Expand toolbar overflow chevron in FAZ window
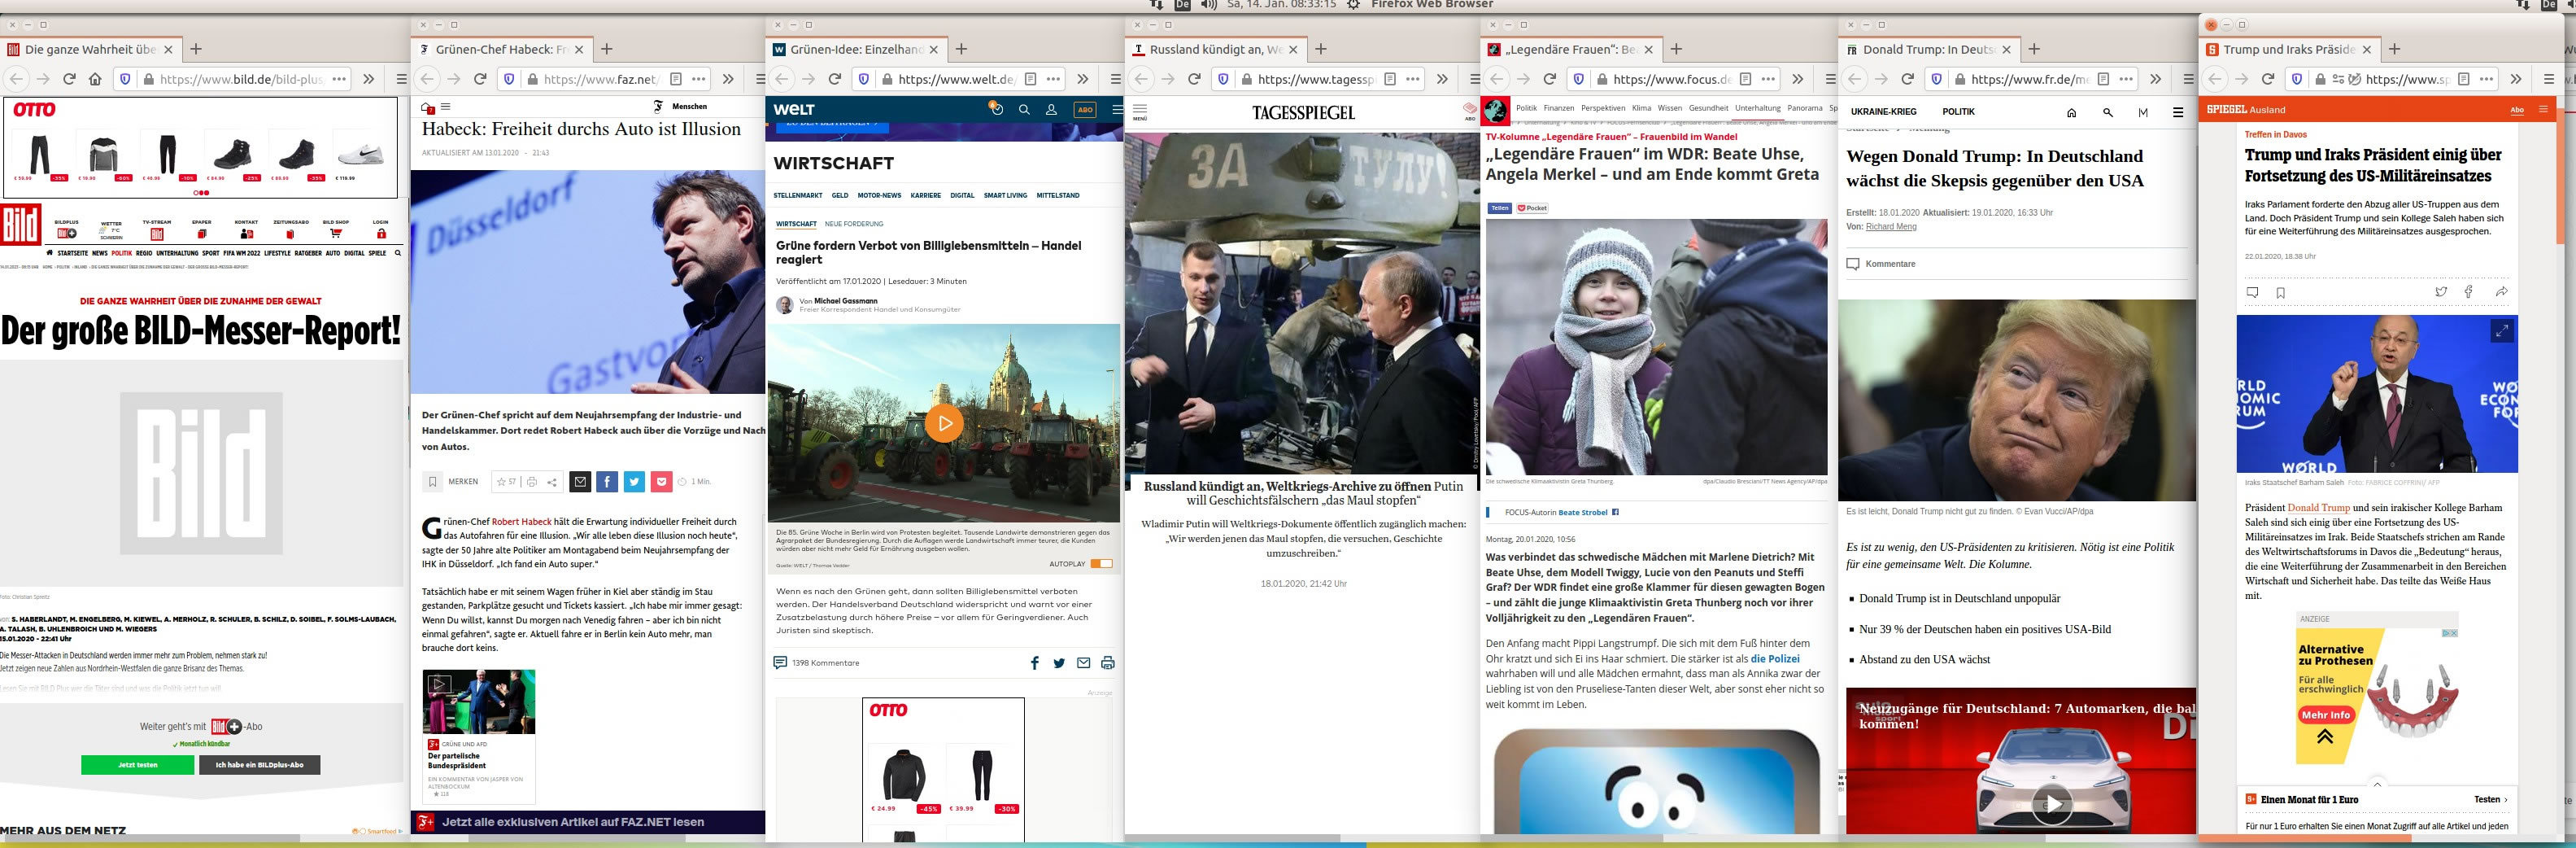Screen dimensions: 2576x848 point(728,79)
